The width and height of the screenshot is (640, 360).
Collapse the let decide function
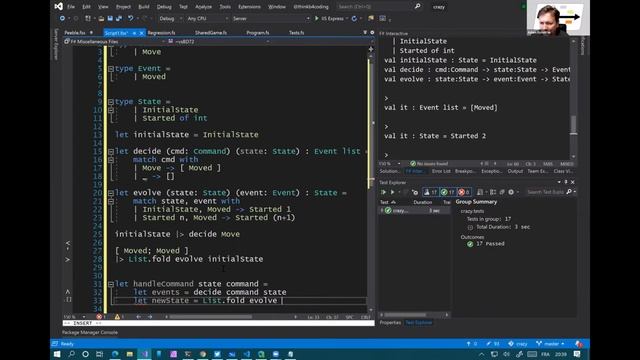tap(111, 151)
